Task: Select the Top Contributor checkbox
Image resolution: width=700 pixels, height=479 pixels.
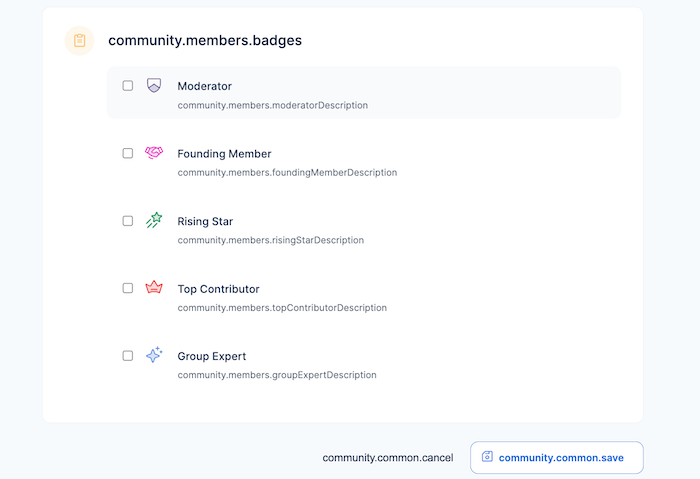Action: coord(128,288)
